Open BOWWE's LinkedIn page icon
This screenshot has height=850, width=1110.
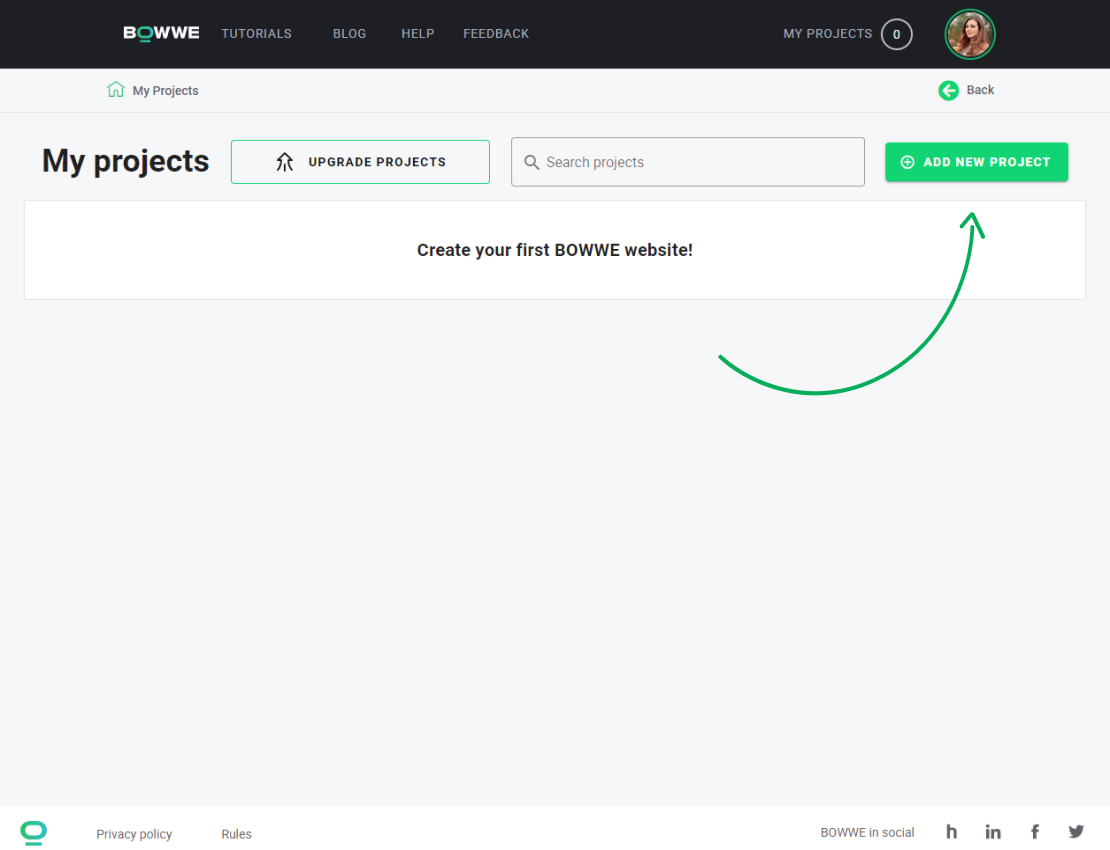993,832
